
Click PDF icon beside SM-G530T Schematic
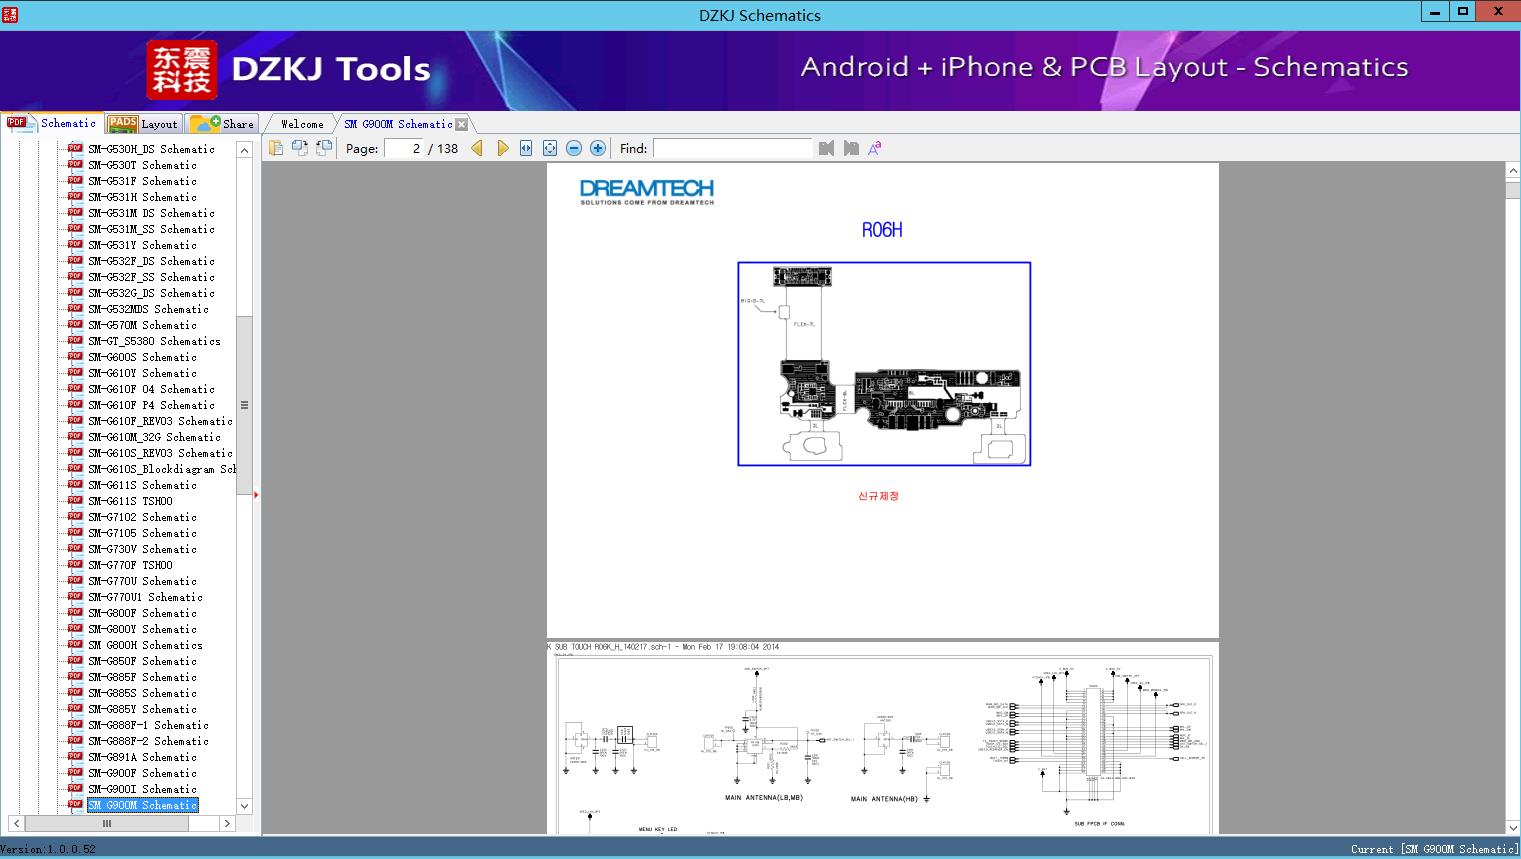tap(75, 165)
